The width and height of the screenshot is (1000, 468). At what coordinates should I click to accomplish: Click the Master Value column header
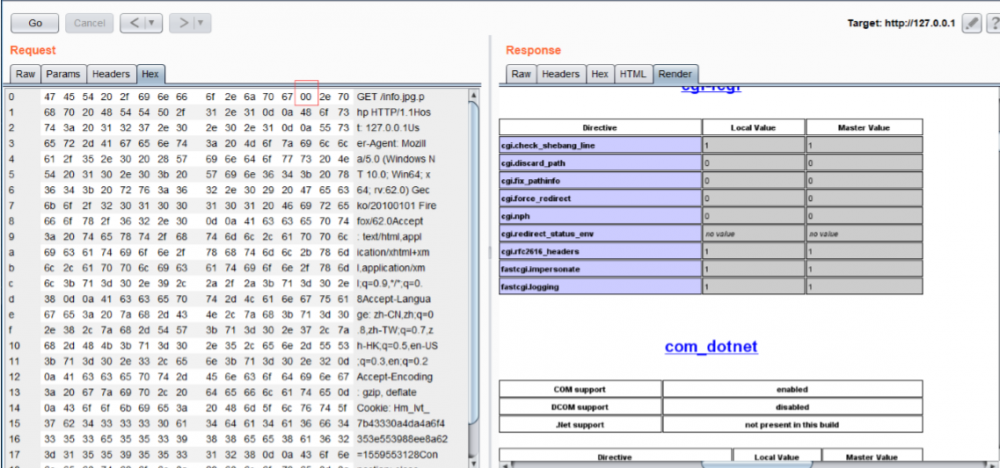point(864,127)
